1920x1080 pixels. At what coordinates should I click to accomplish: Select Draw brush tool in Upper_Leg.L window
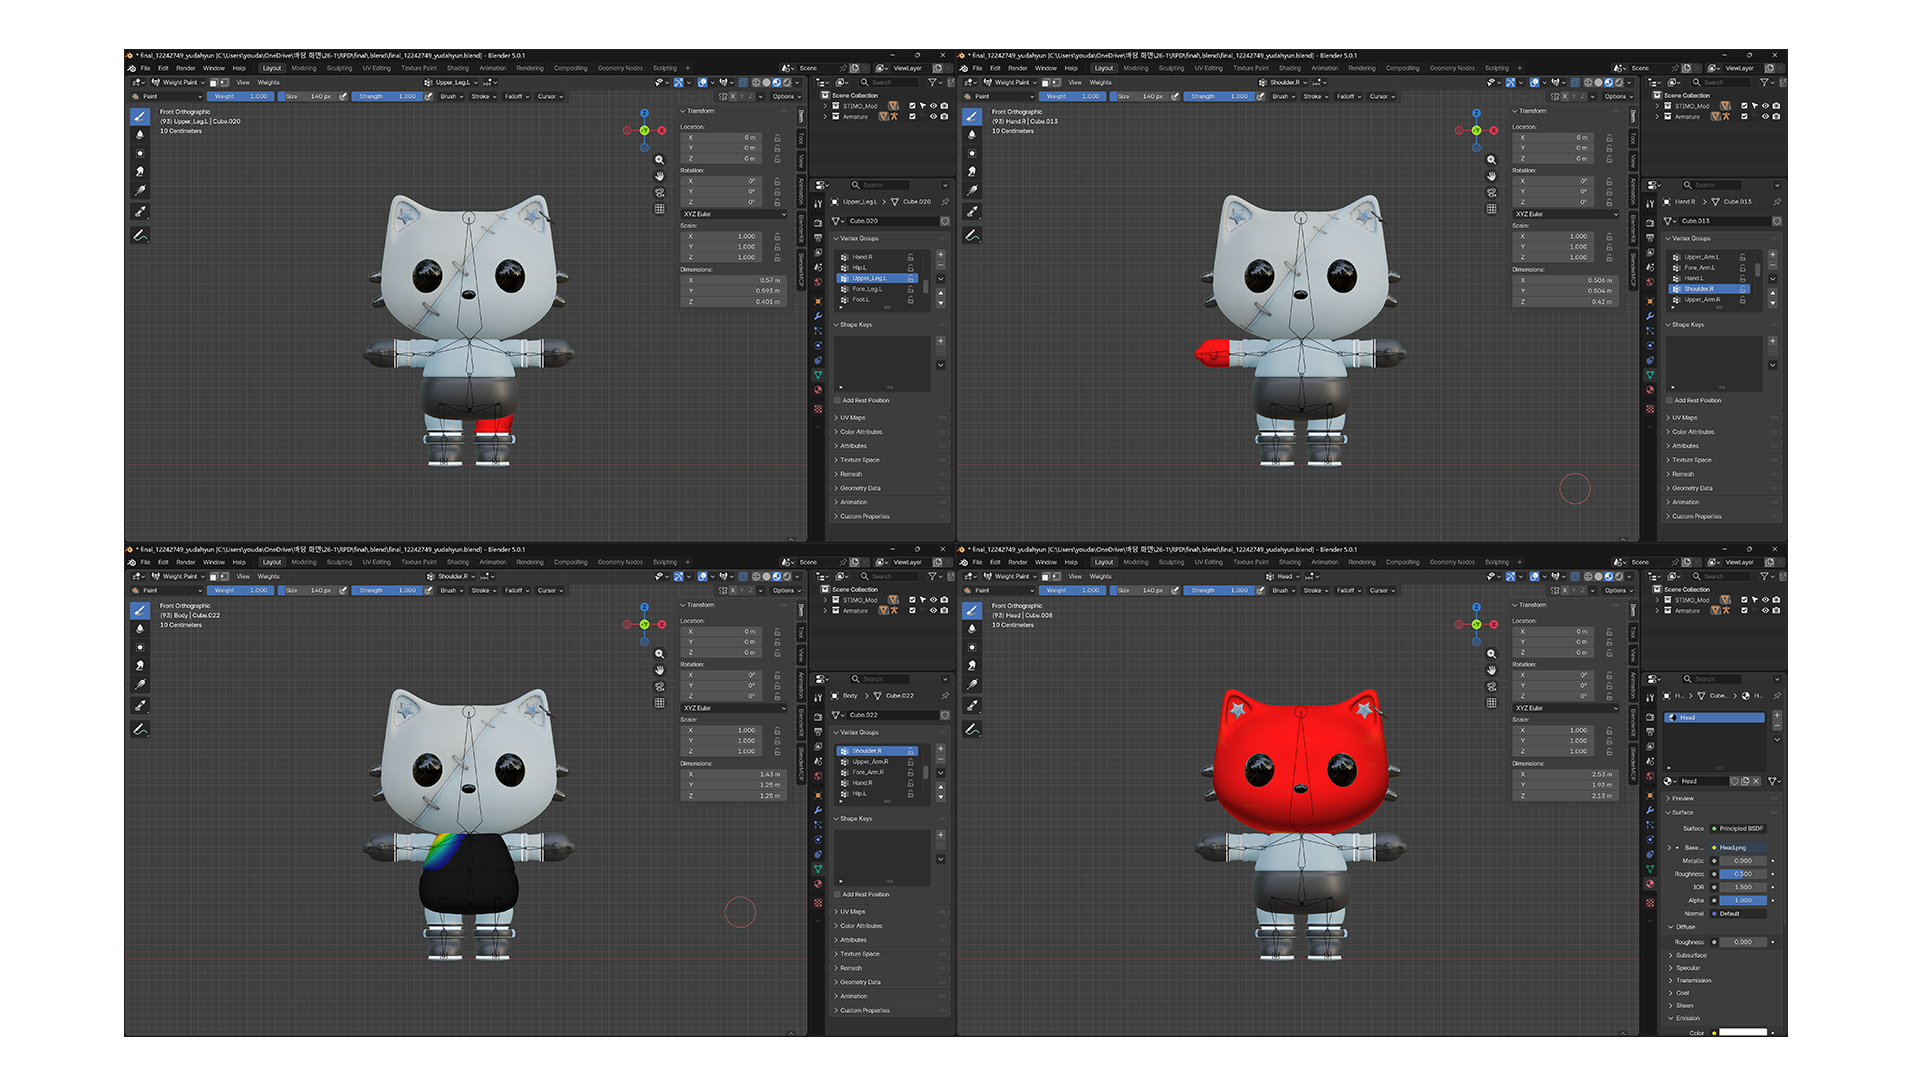pyautogui.click(x=140, y=116)
